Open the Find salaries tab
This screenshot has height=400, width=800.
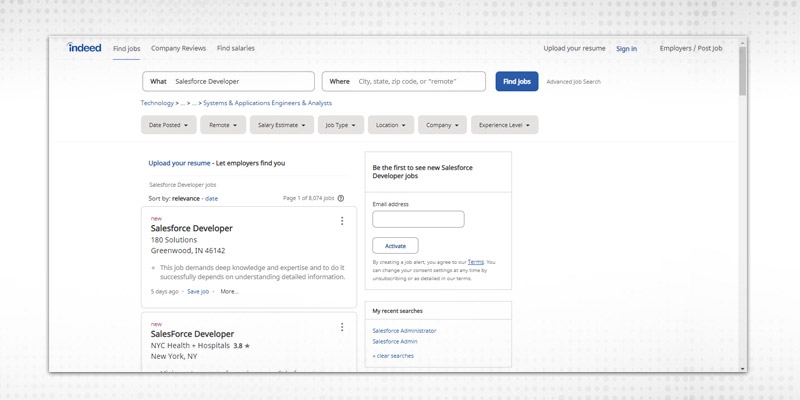(235, 48)
